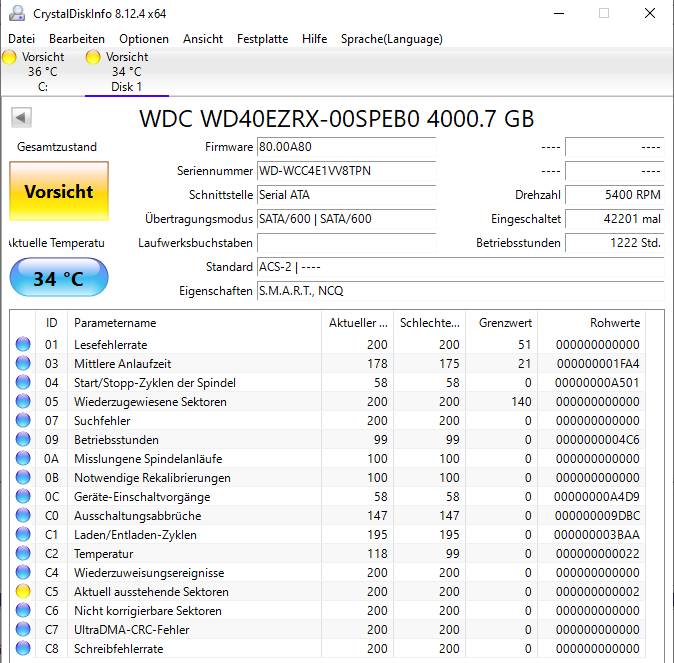Click the Aktueller column header
Viewport: 674px width, 663px height.
point(358,323)
